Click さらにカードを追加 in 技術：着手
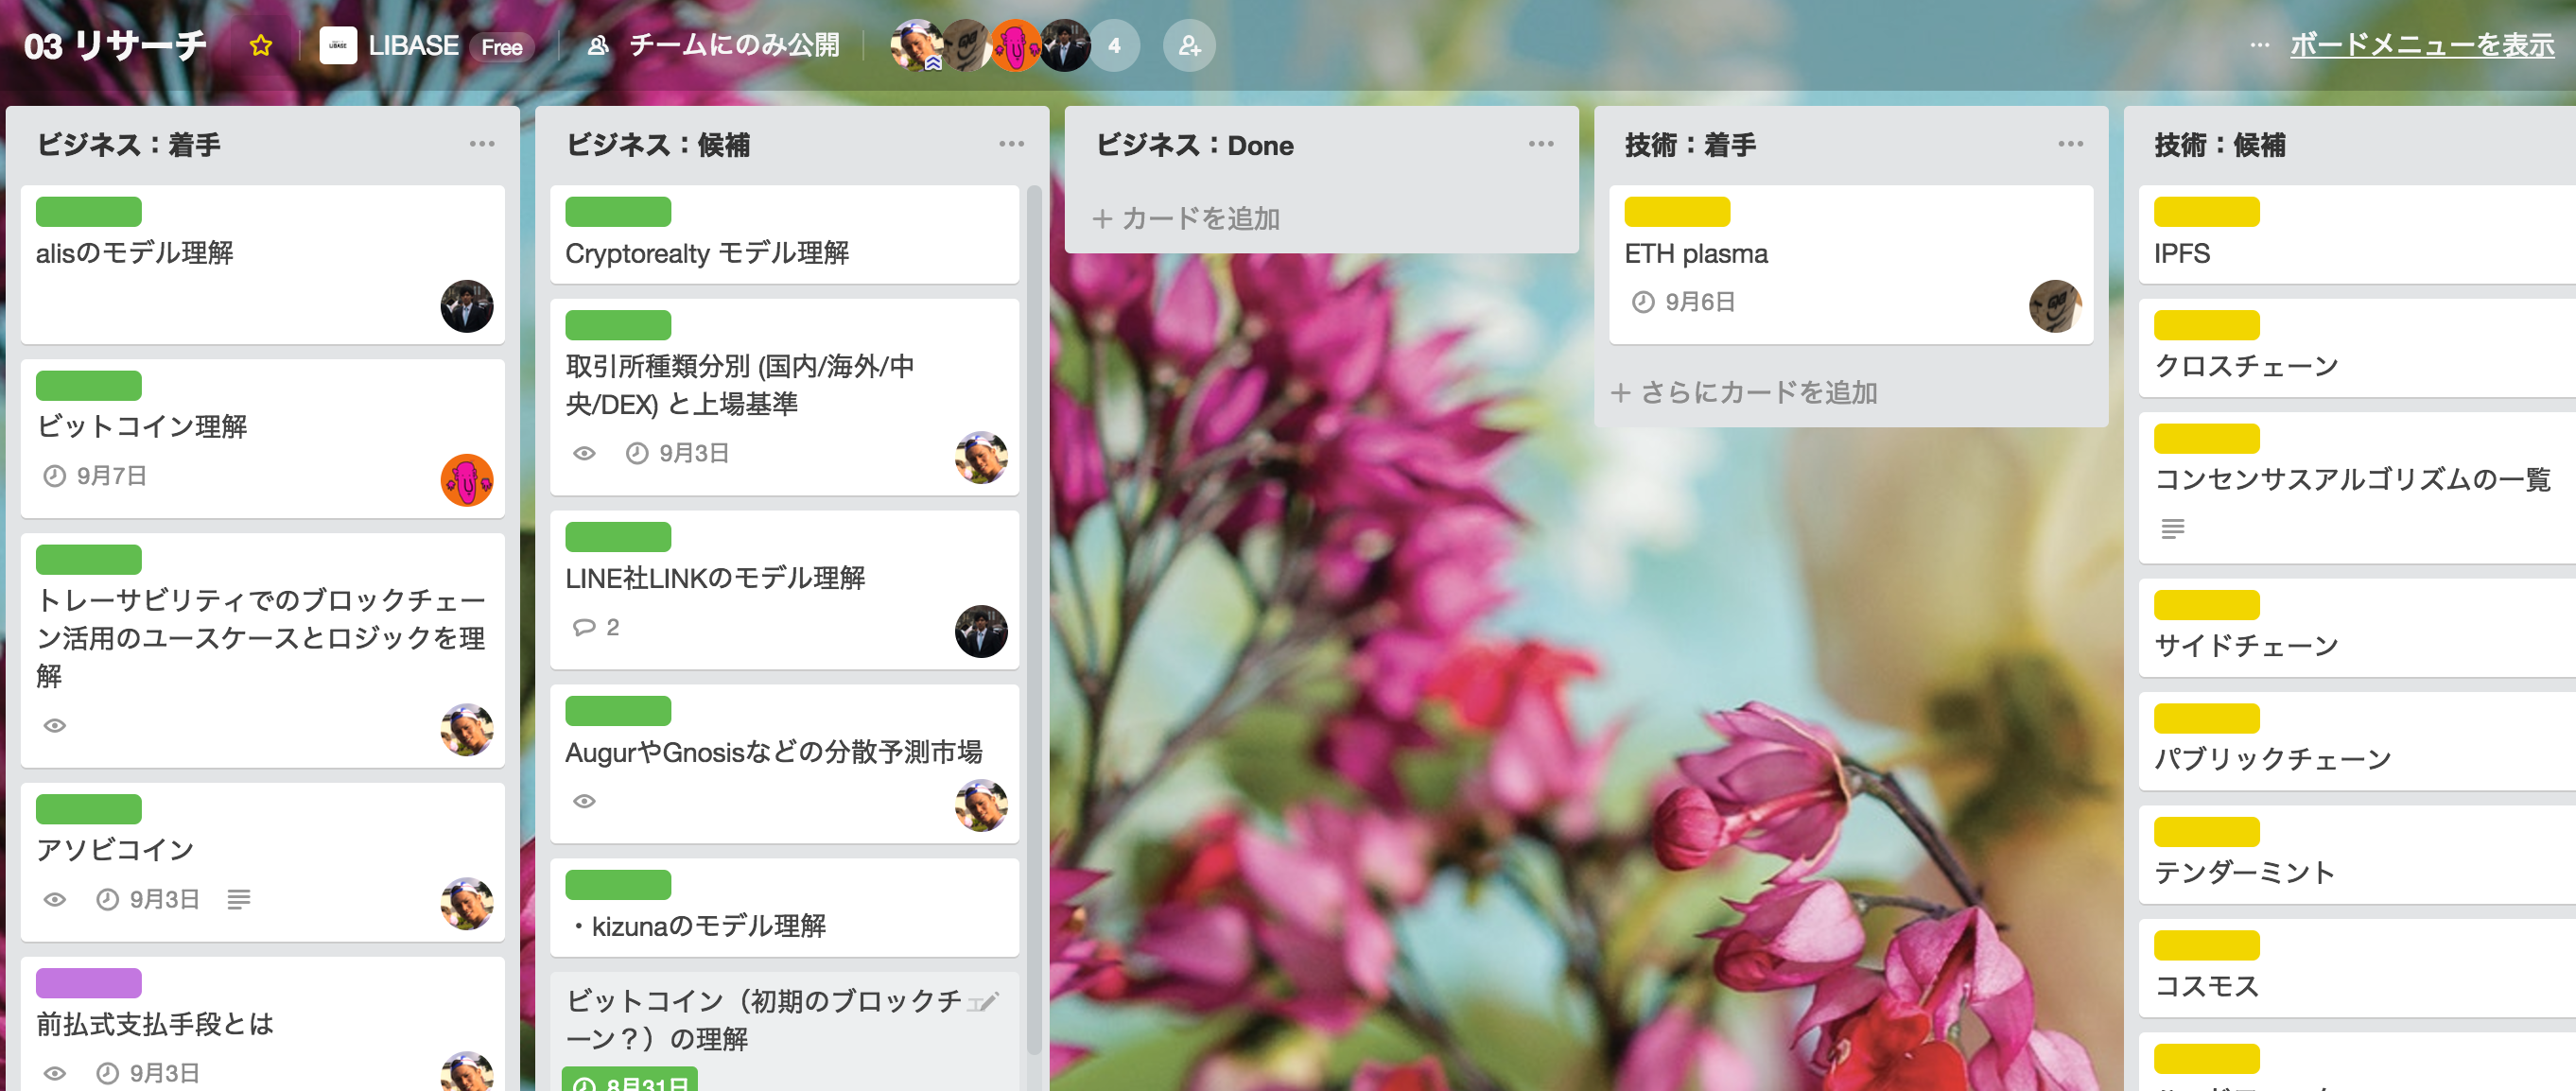 pyautogui.click(x=1744, y=392)
